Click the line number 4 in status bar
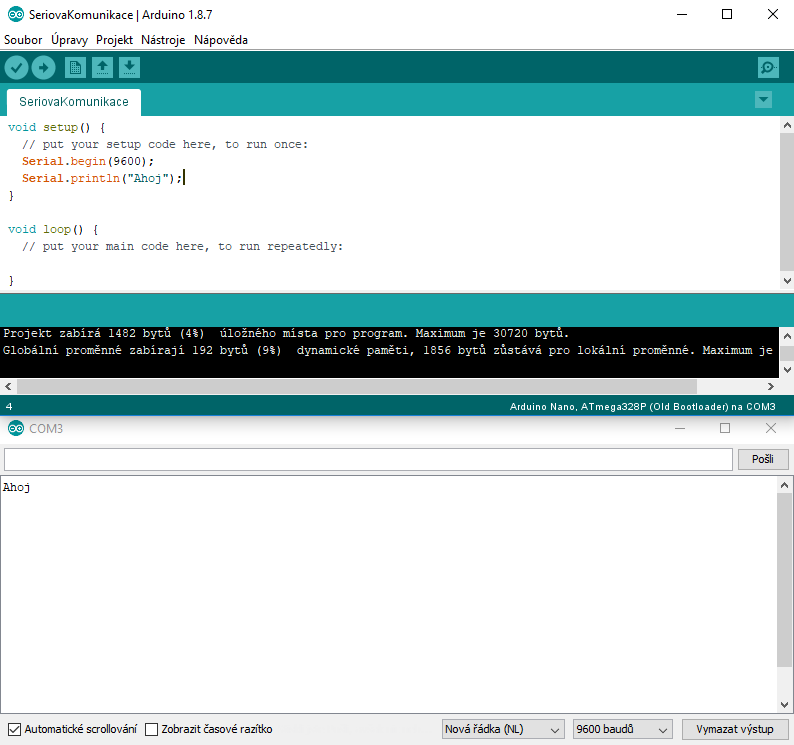 pos(9,407)
